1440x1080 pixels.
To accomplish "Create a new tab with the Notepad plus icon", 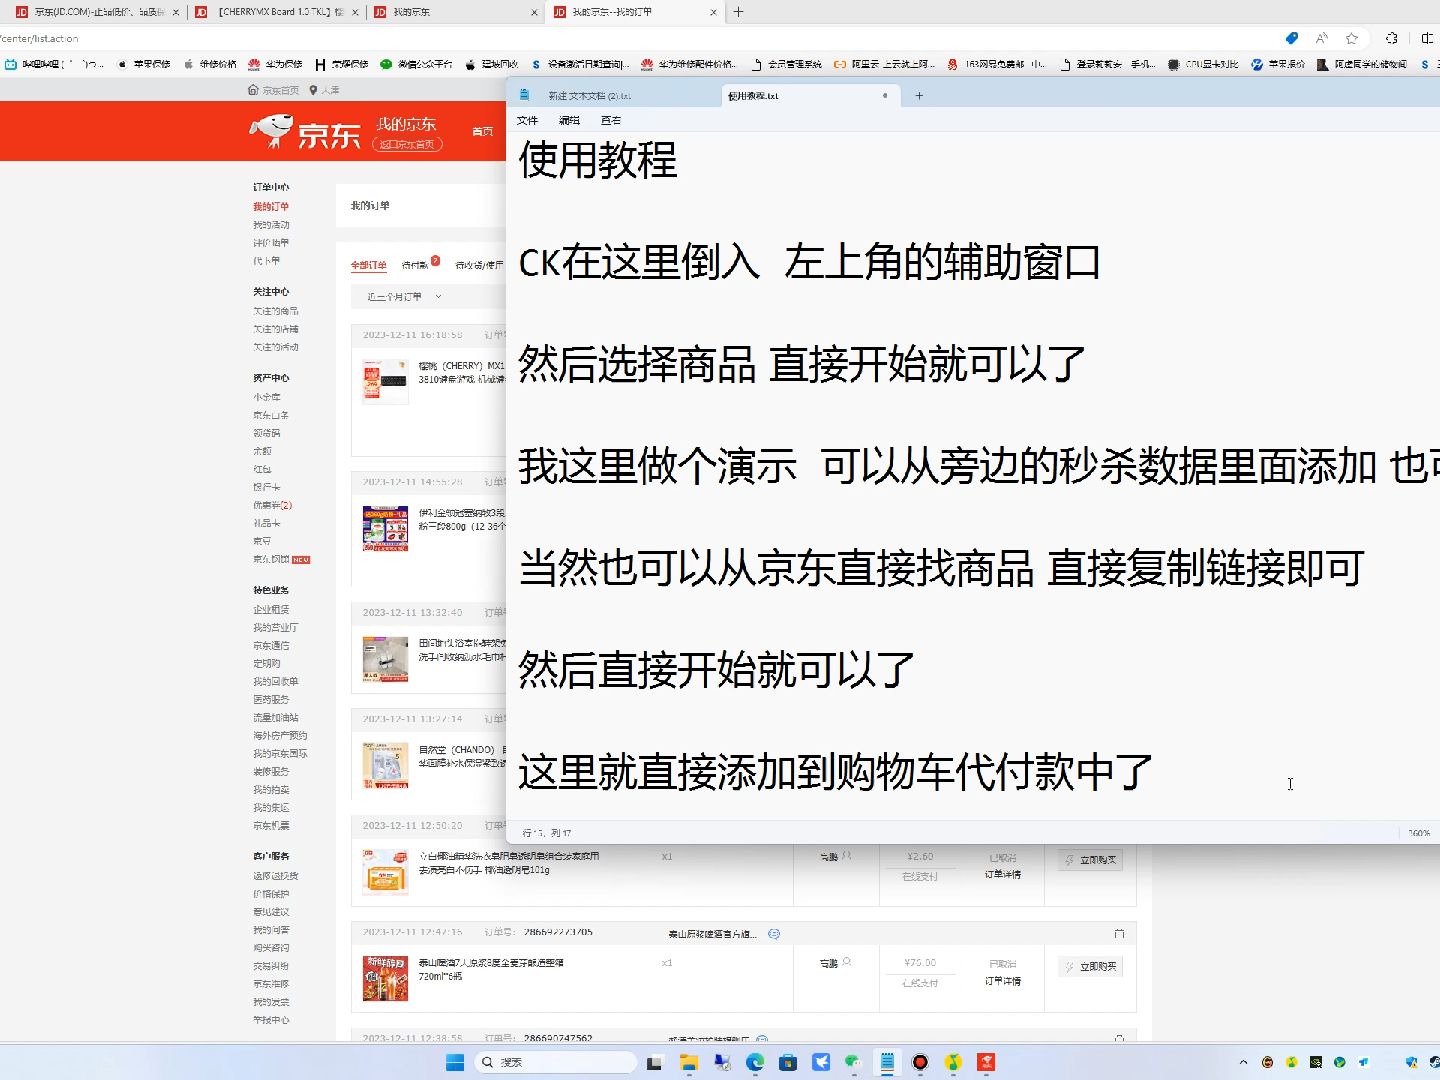I will pyautogui.click(x=918, y=95).
